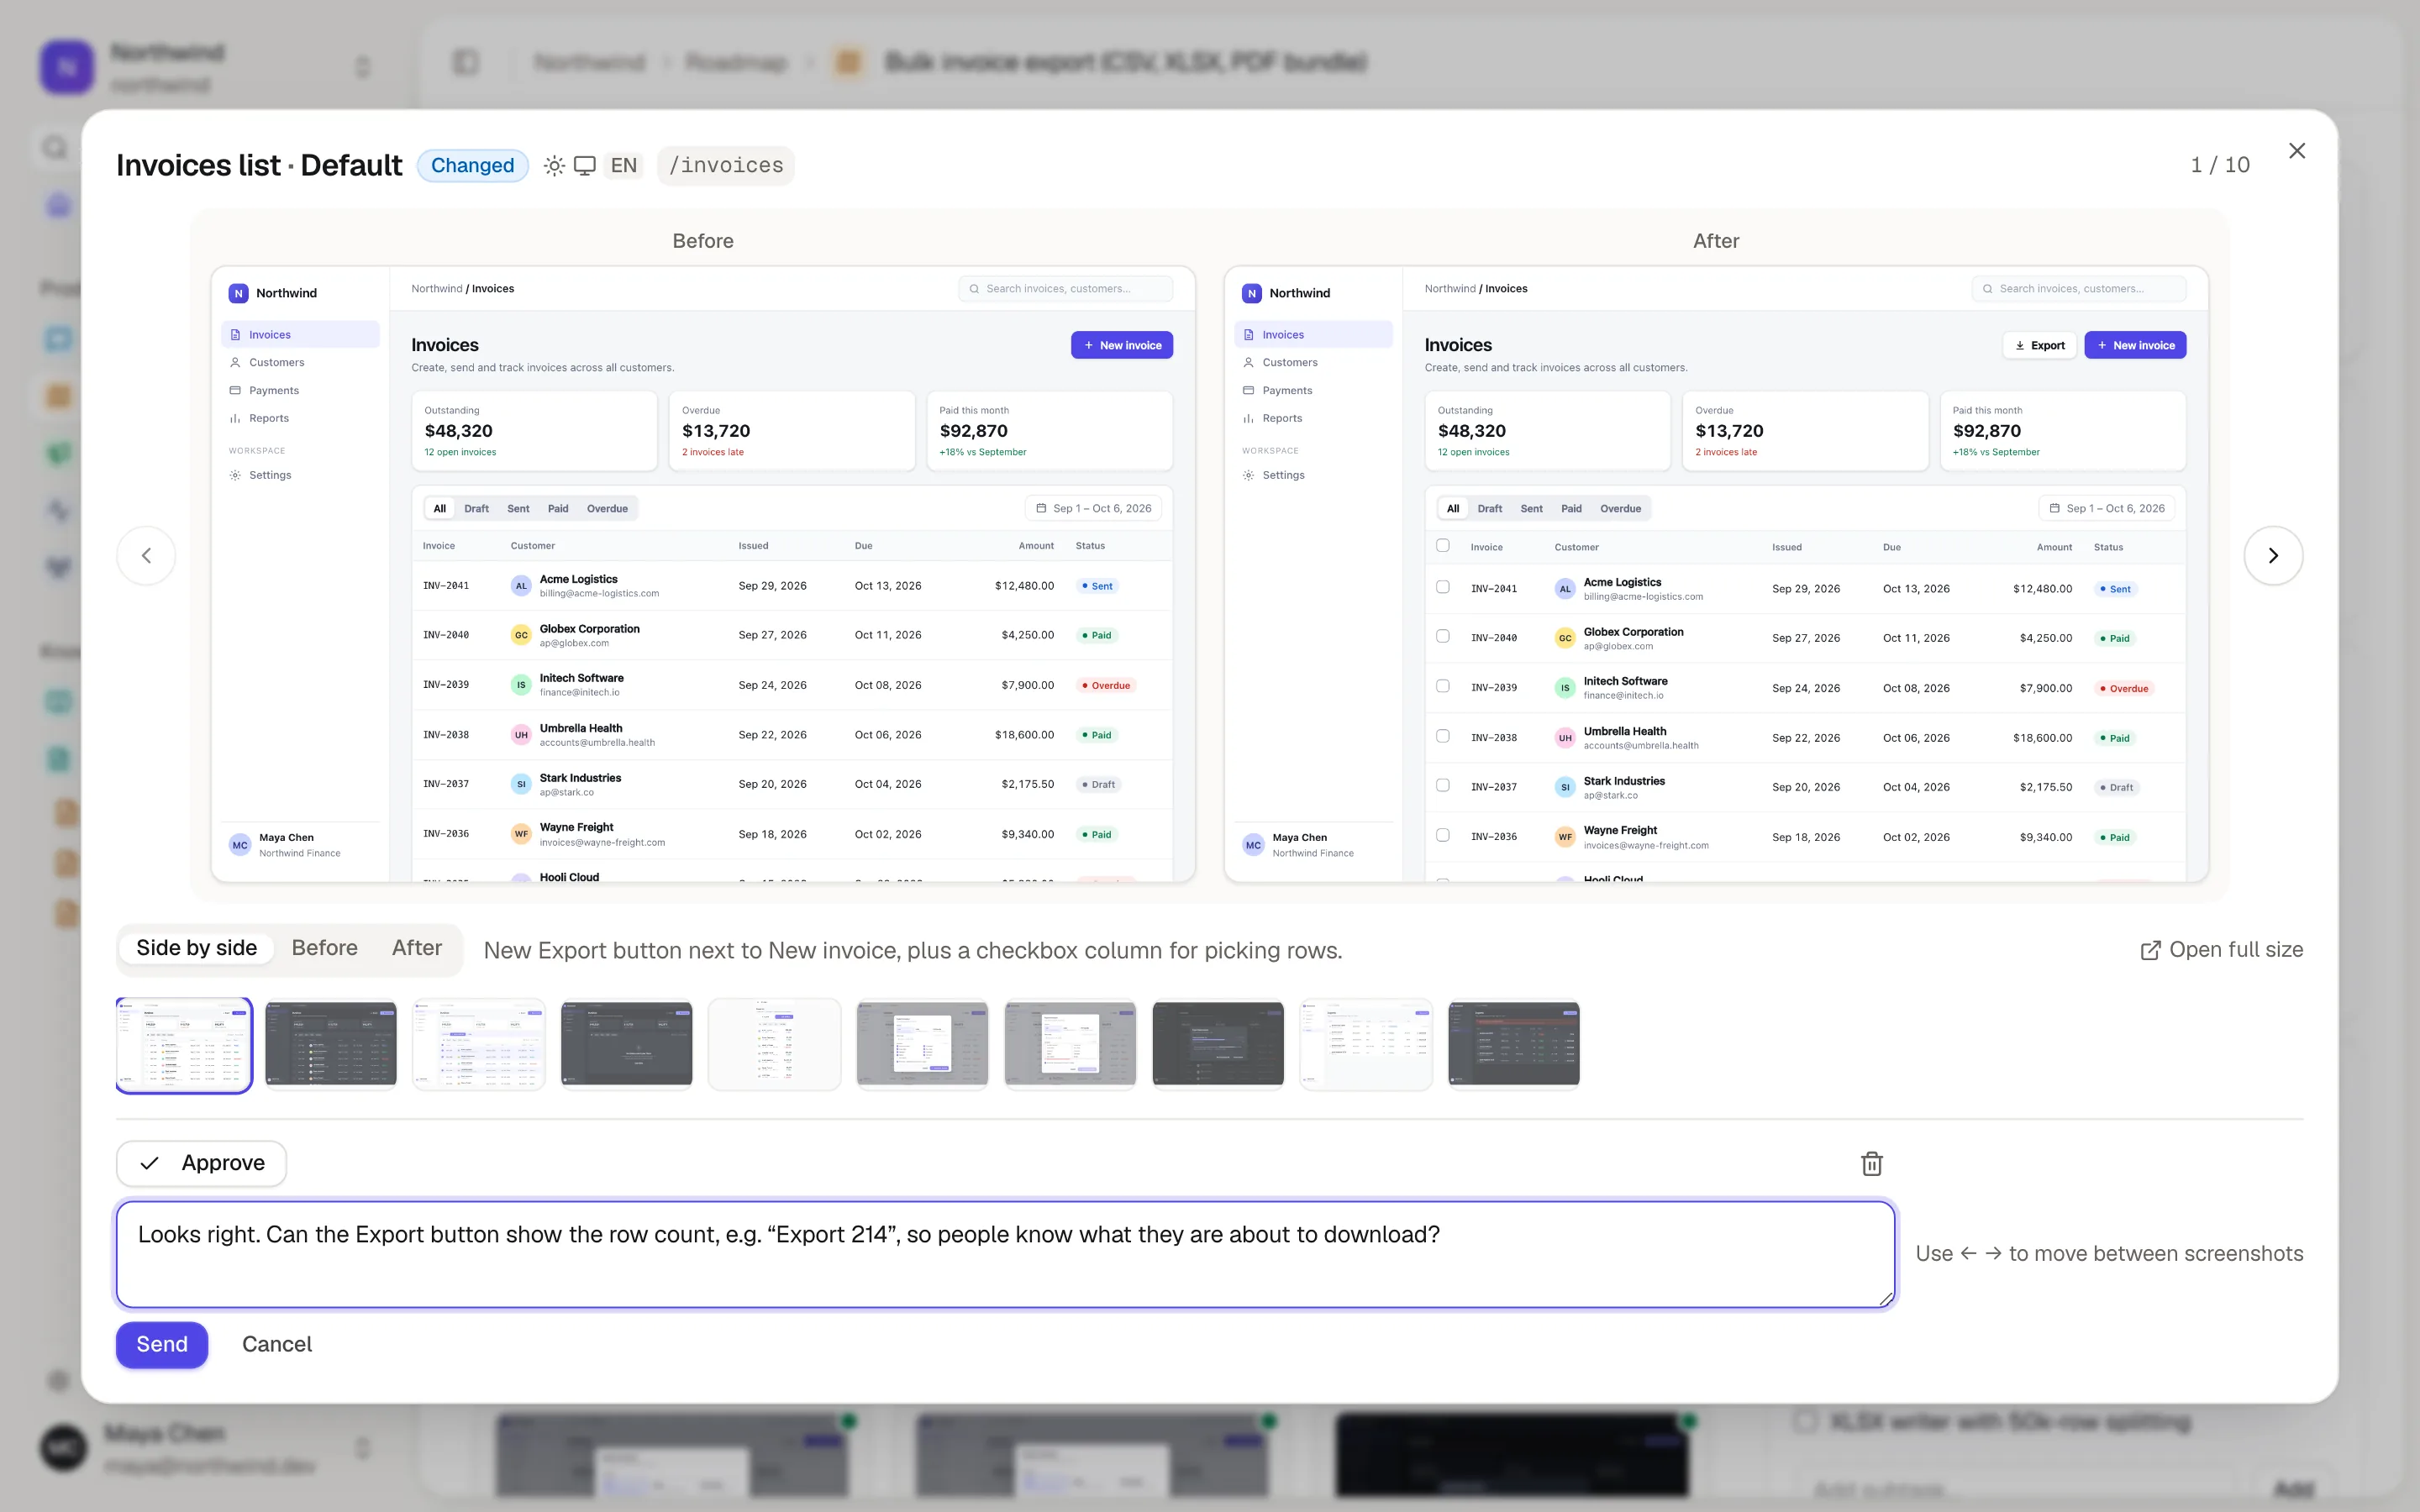This screenshot has height=1512, width=2420.
Task: Switch to the Before view tab
Action: [325, 948]
